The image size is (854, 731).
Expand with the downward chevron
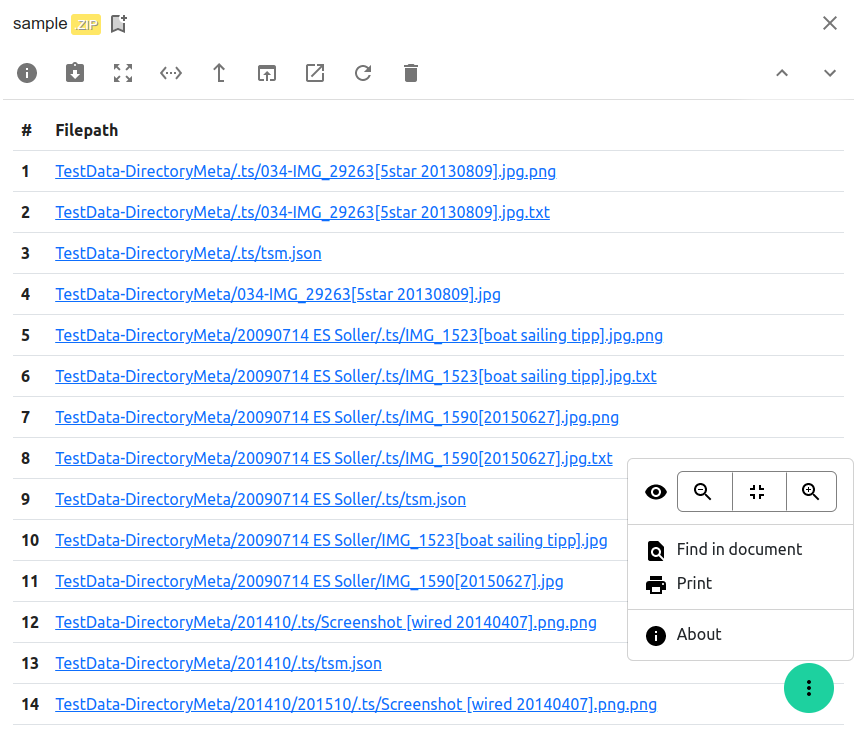830,73
